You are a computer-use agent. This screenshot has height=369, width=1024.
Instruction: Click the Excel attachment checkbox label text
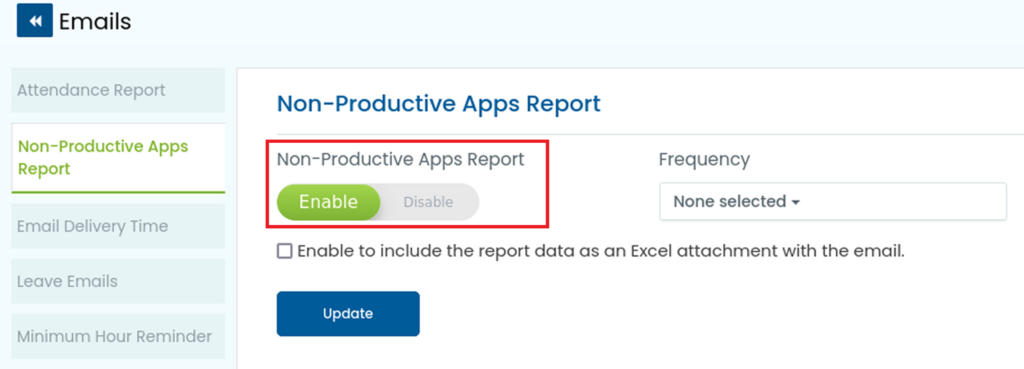(x=601, y=251)
